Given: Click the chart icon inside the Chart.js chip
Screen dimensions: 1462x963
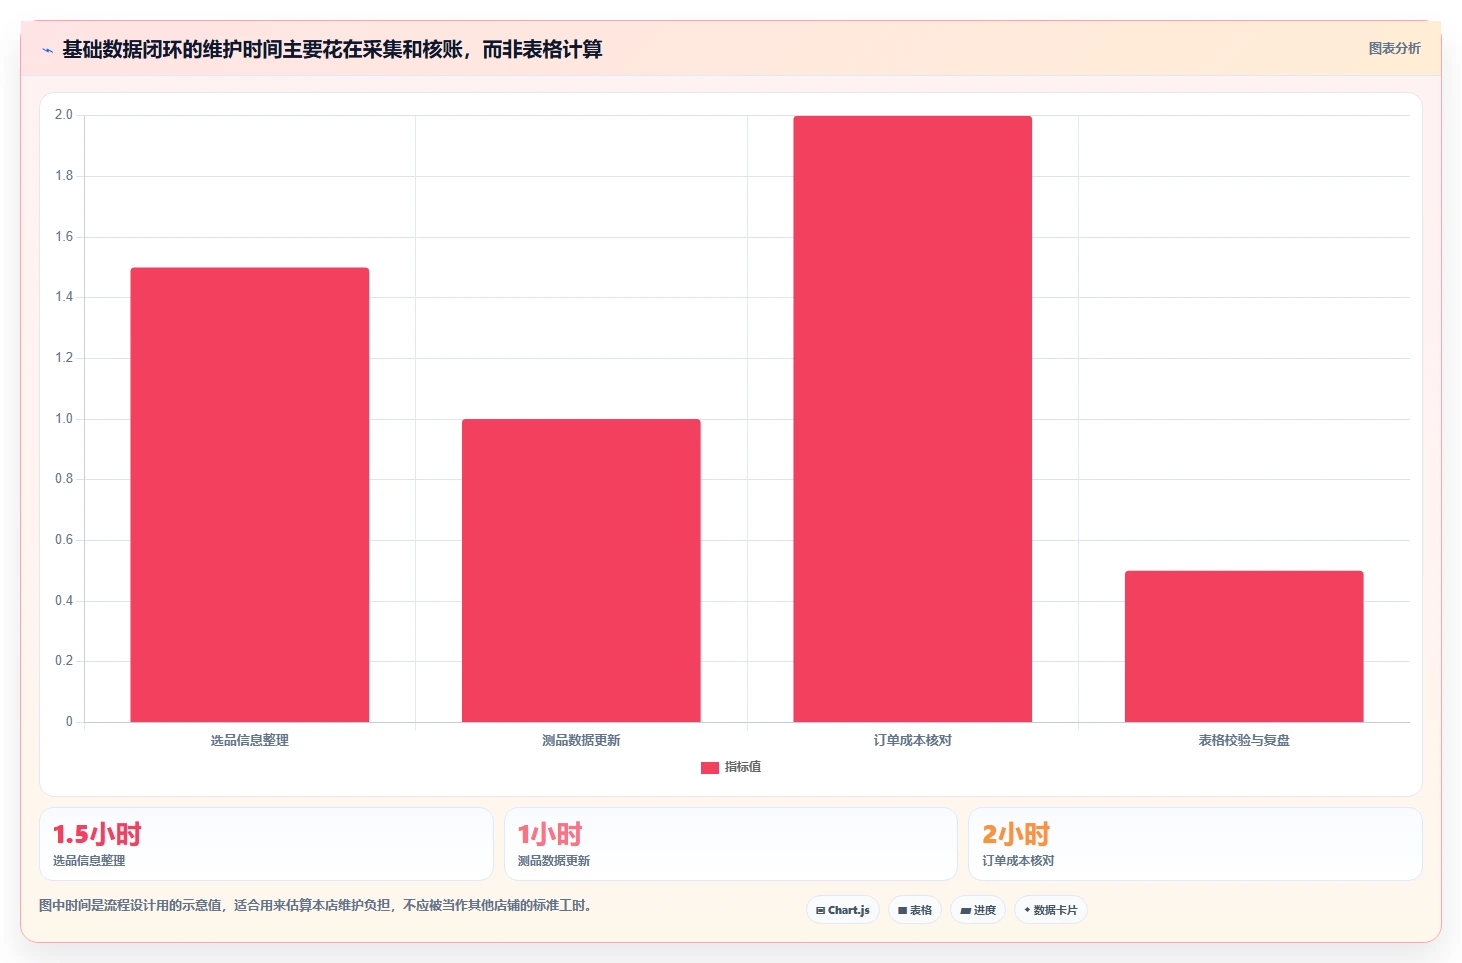Looking at the screenshot, I should click(x=821, y=911).
